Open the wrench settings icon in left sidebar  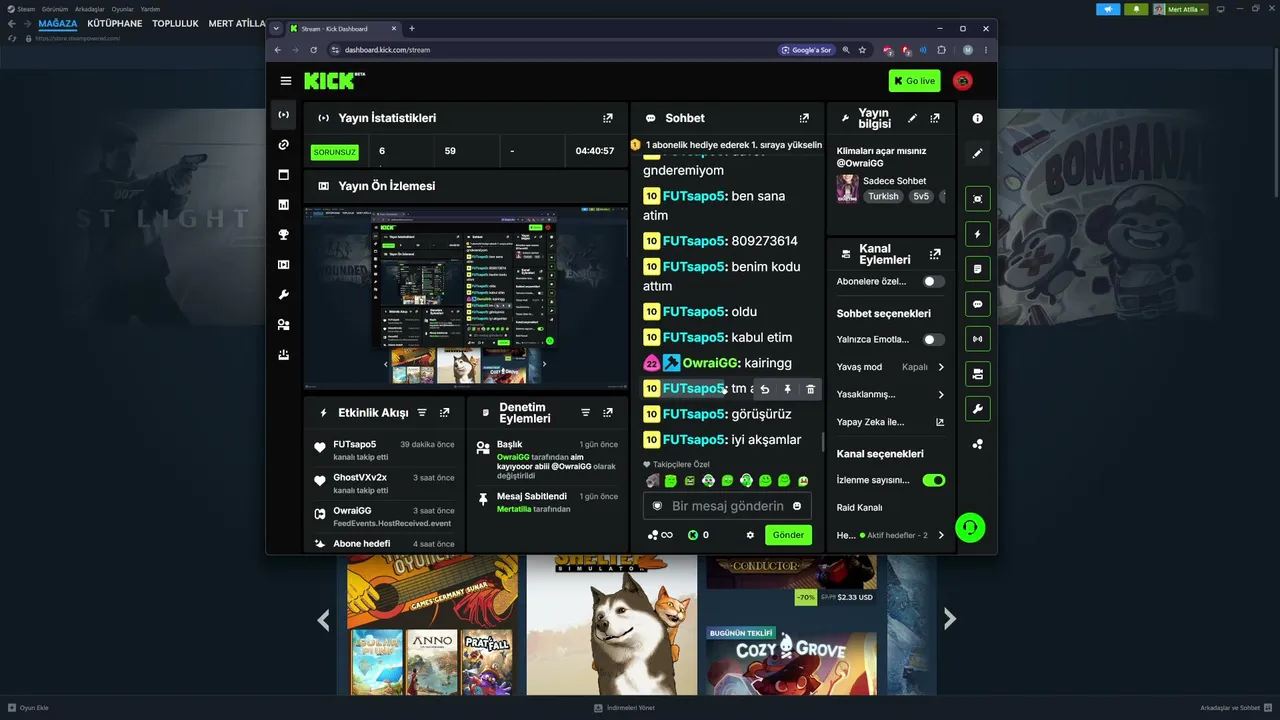[x=284, y=295]
